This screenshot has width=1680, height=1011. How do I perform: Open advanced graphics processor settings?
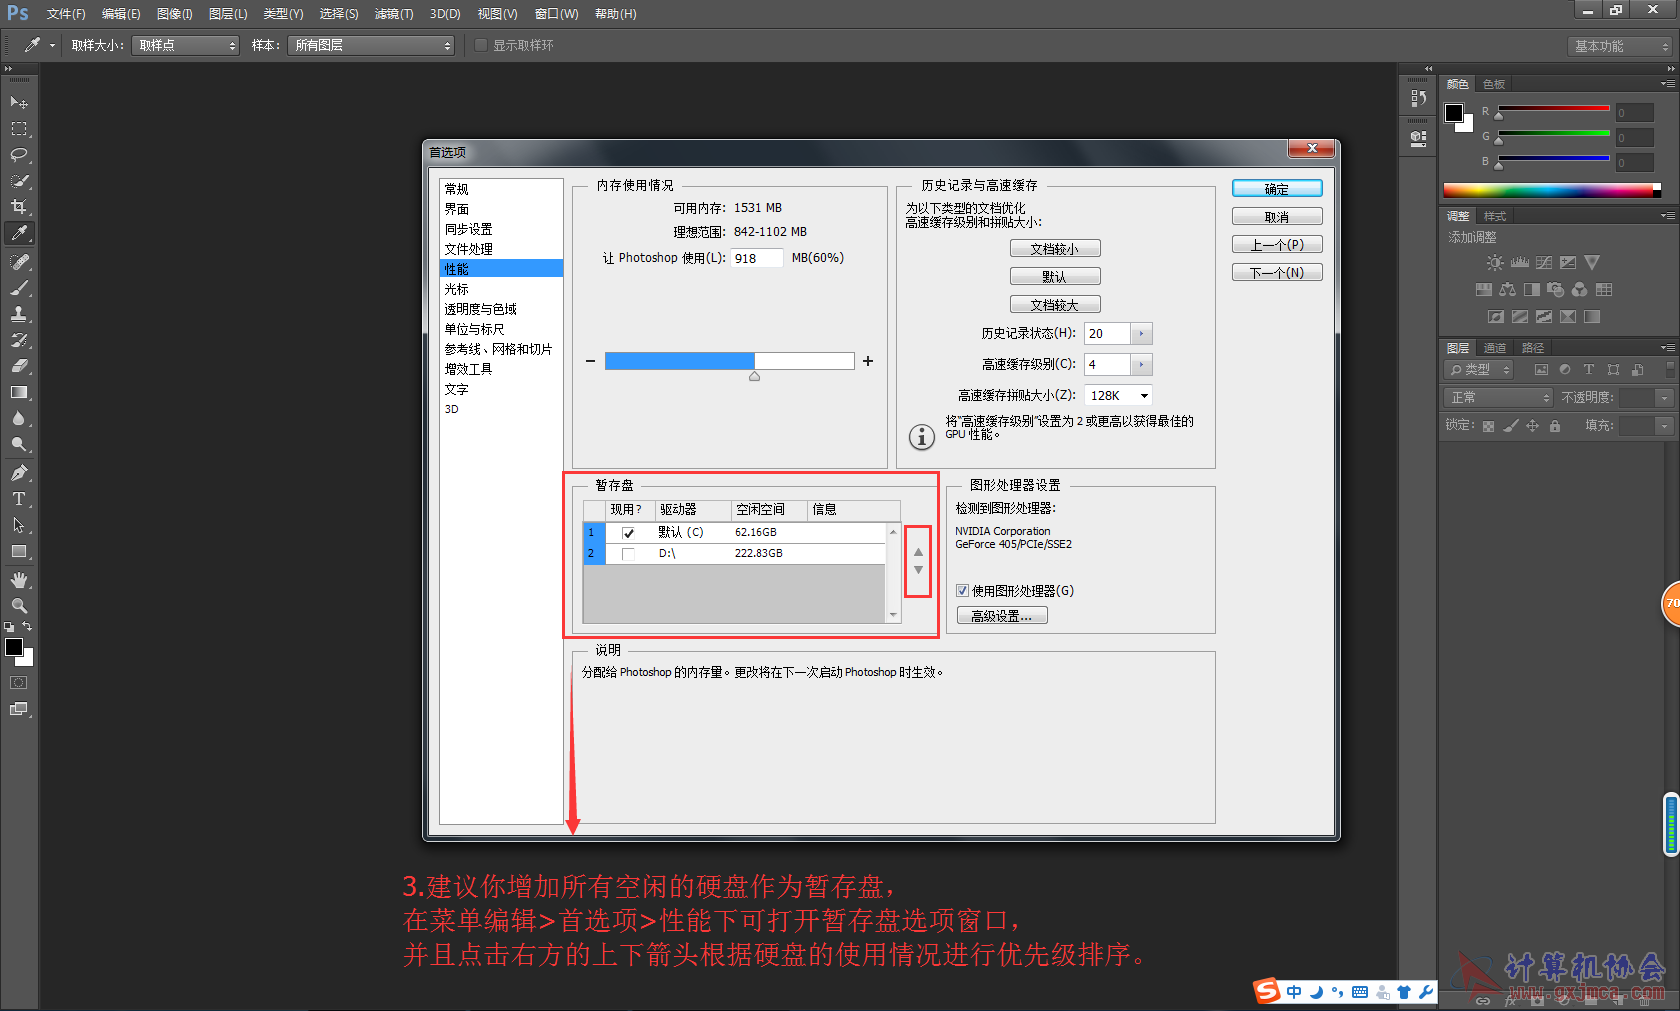click(x=1002, y=616)
